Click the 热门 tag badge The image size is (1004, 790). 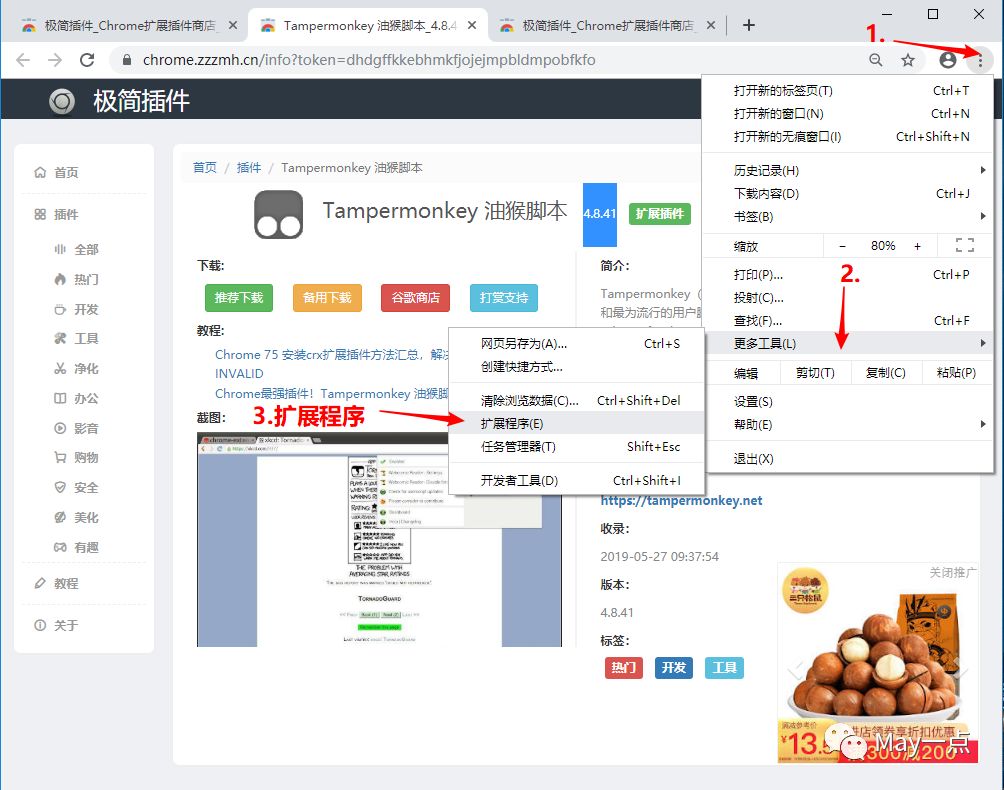[x=624, y=668]
